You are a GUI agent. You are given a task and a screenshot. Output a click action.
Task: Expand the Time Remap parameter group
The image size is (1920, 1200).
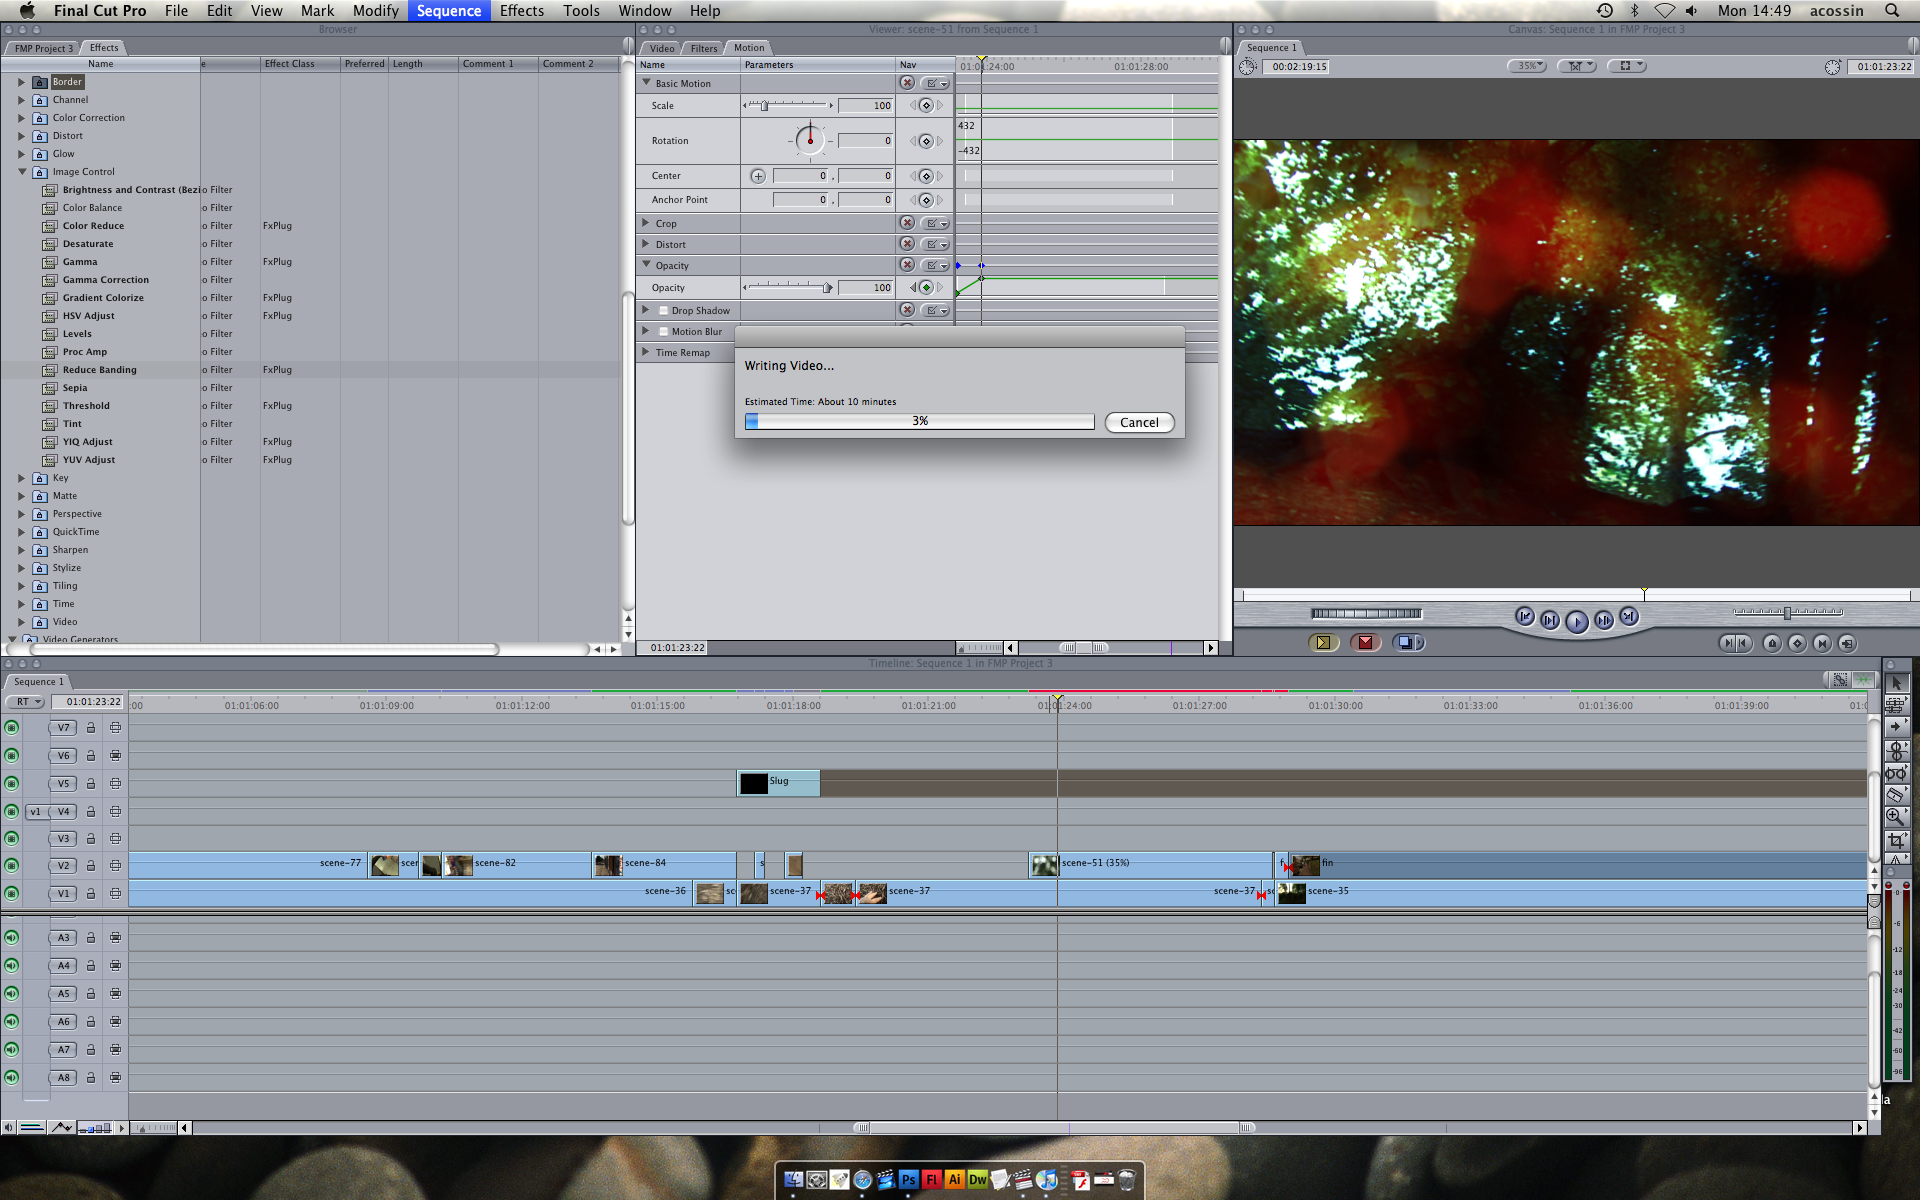tap(646, 352)
